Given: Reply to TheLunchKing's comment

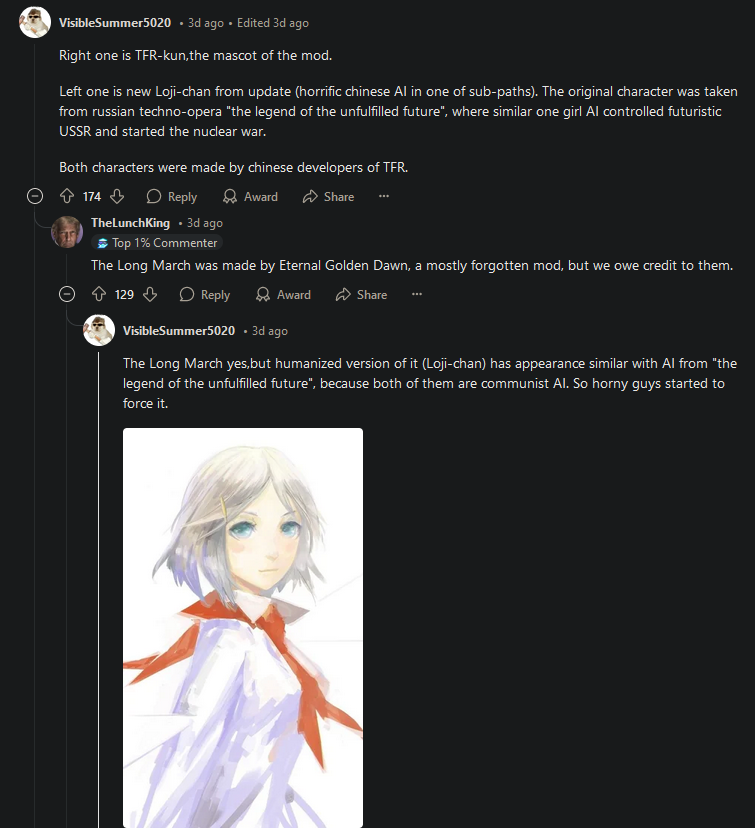Looking at the screenshot, I should (x=205, y=294).
